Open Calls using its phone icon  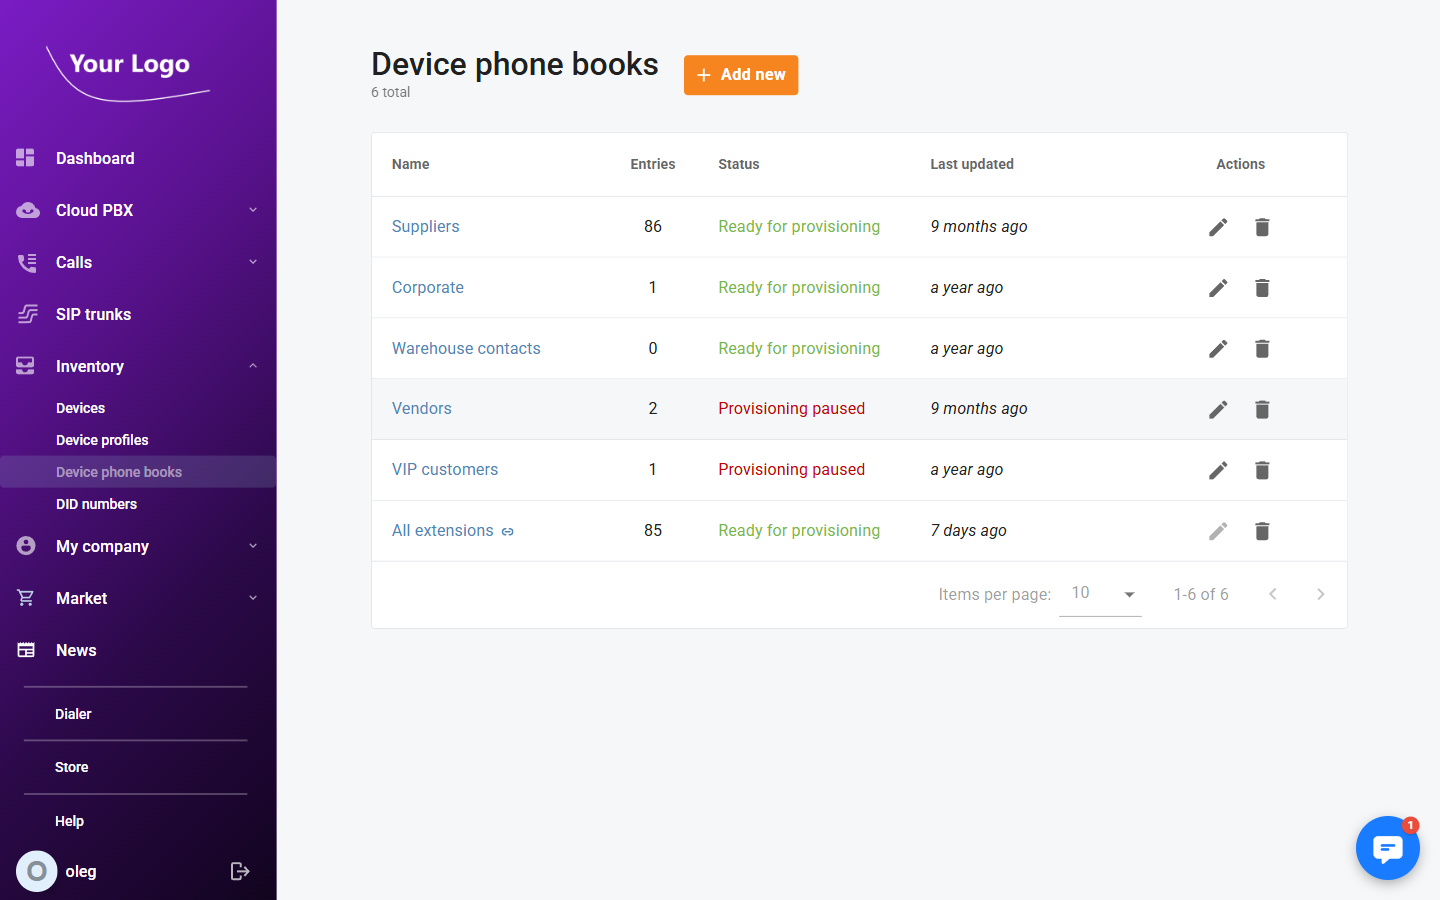pos(25,262)
